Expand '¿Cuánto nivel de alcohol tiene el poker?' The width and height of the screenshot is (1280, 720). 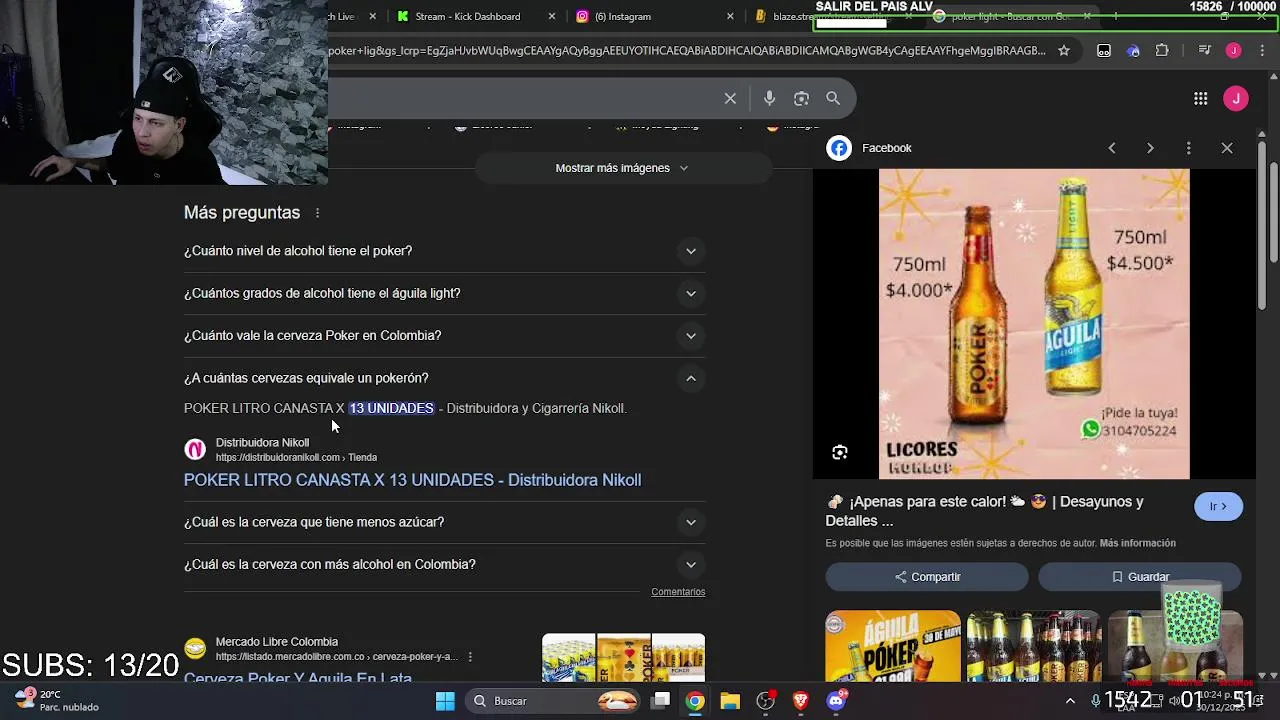click(x=444, y=251)
